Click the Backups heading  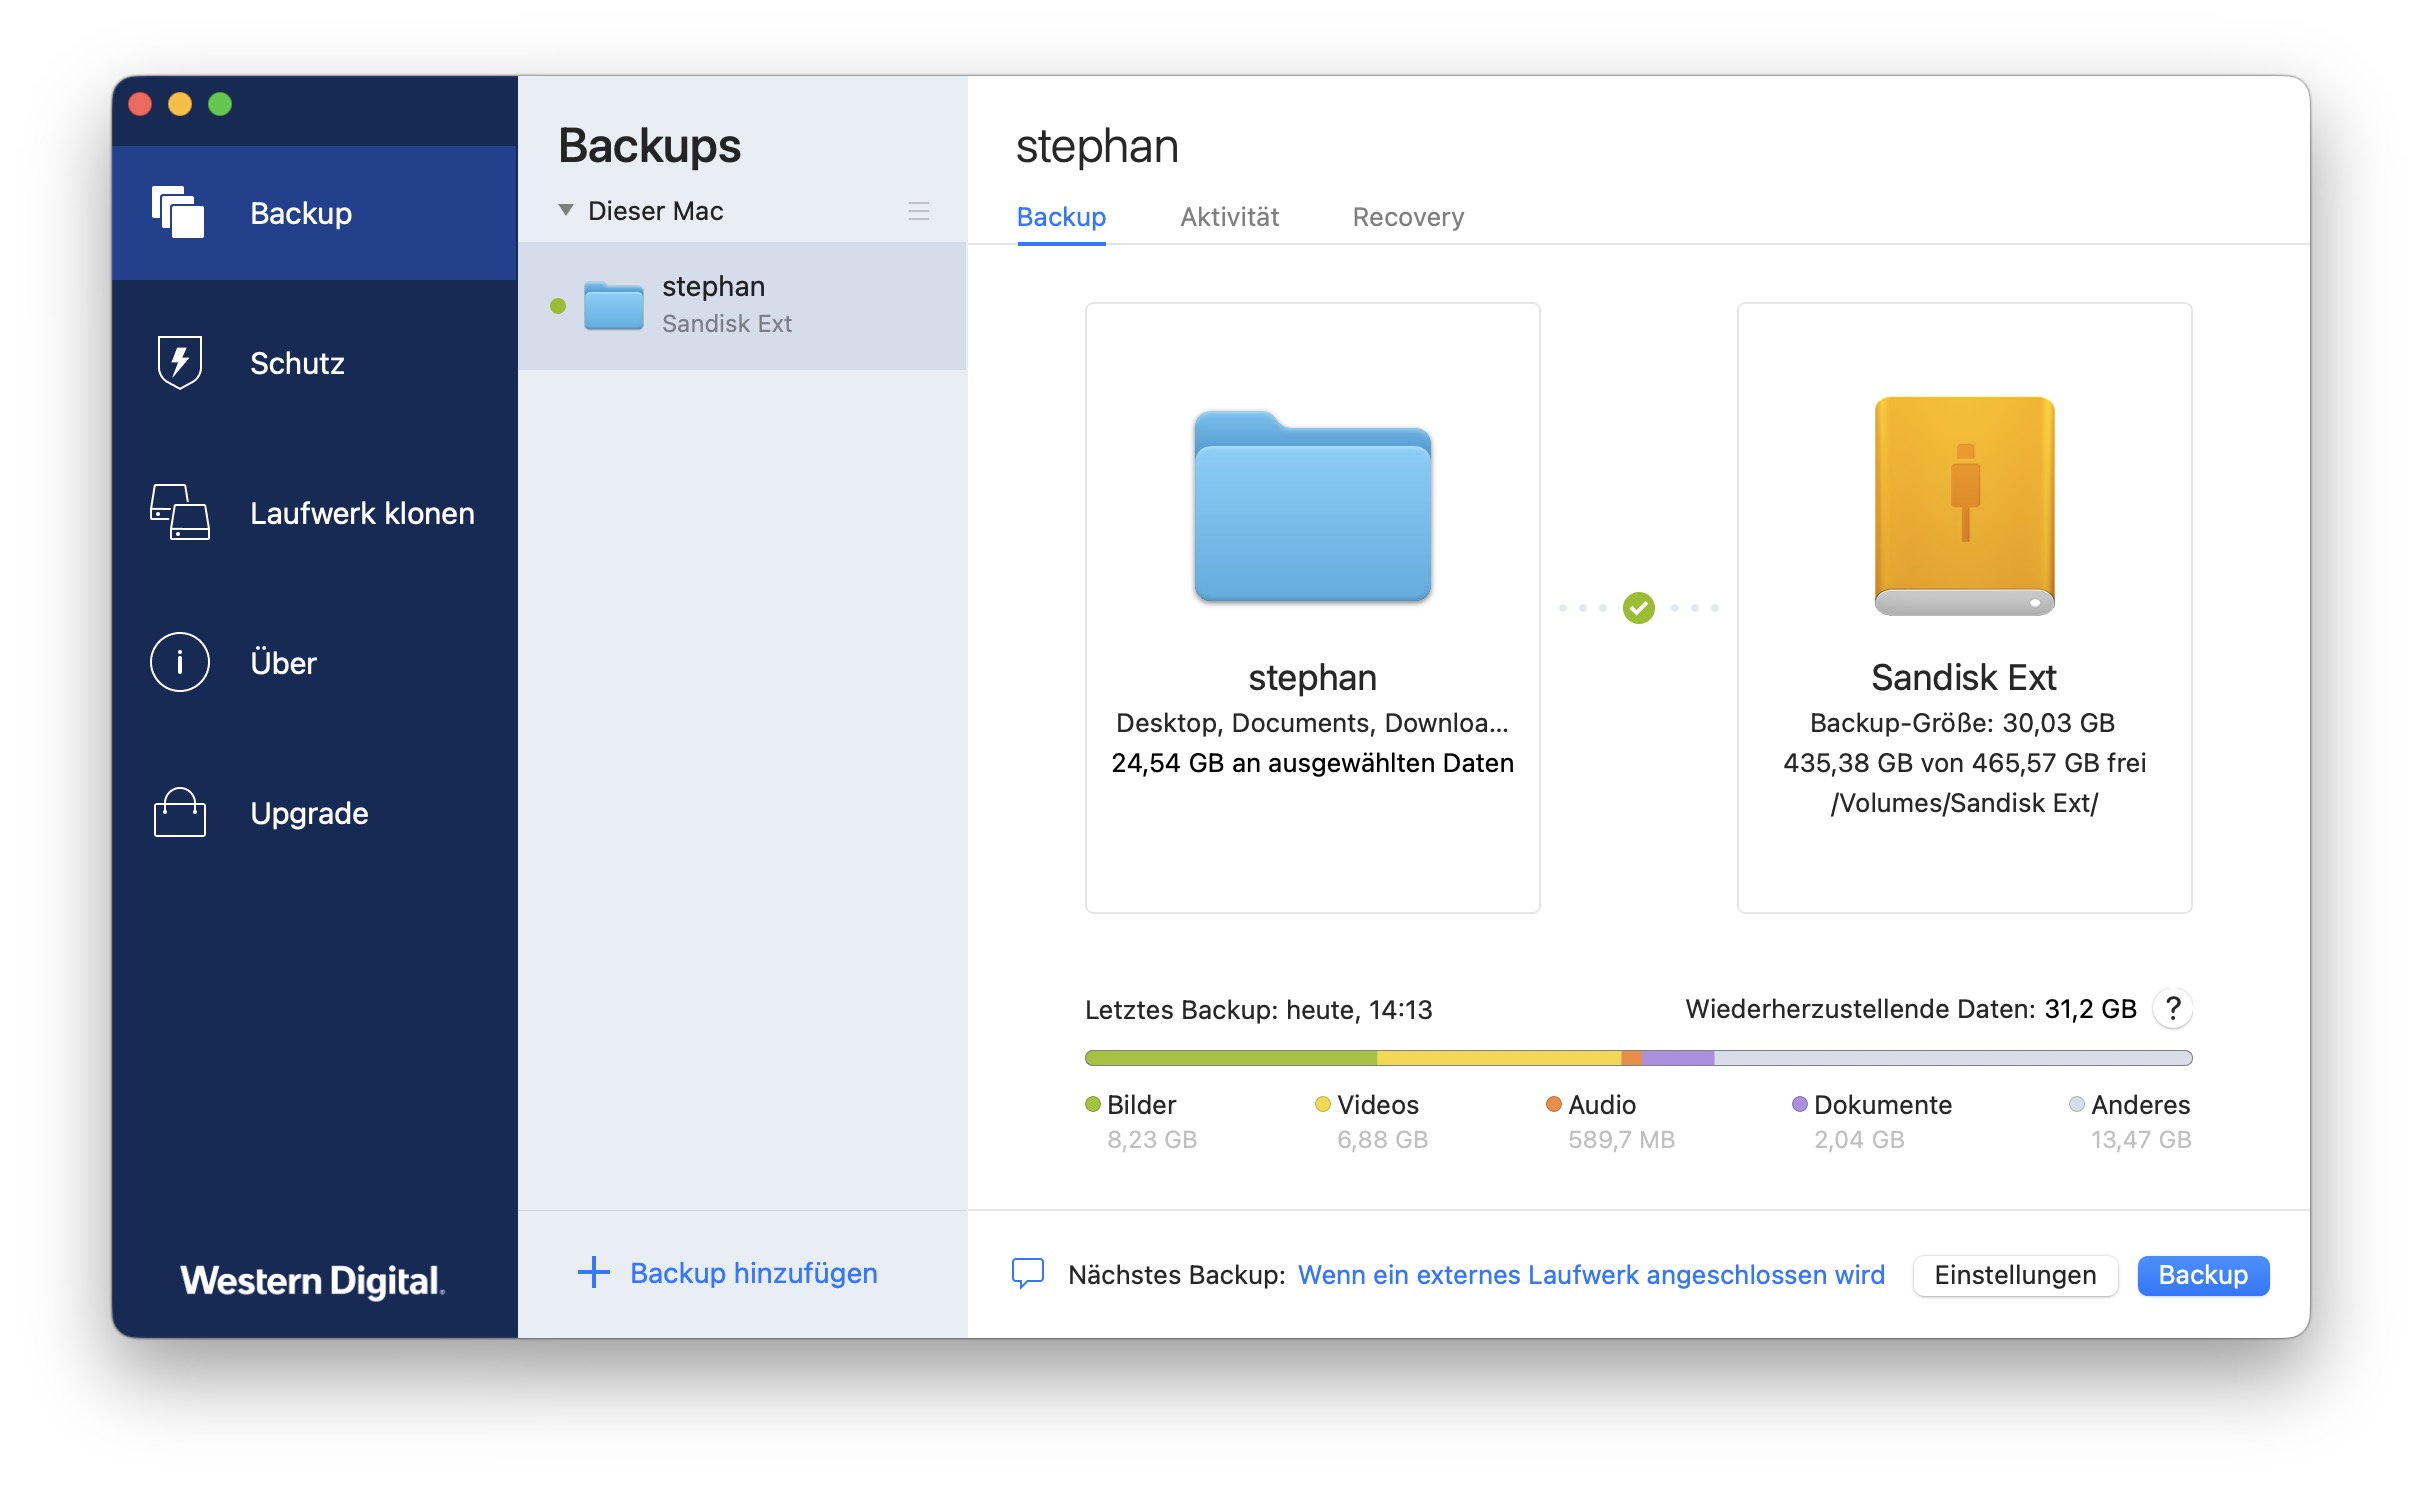(x=650, y=146)
